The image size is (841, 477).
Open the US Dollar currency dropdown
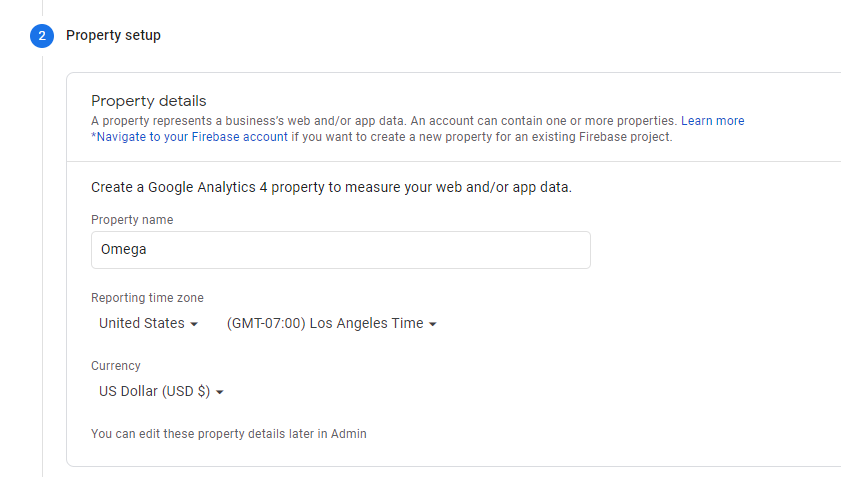pos(161,392)
